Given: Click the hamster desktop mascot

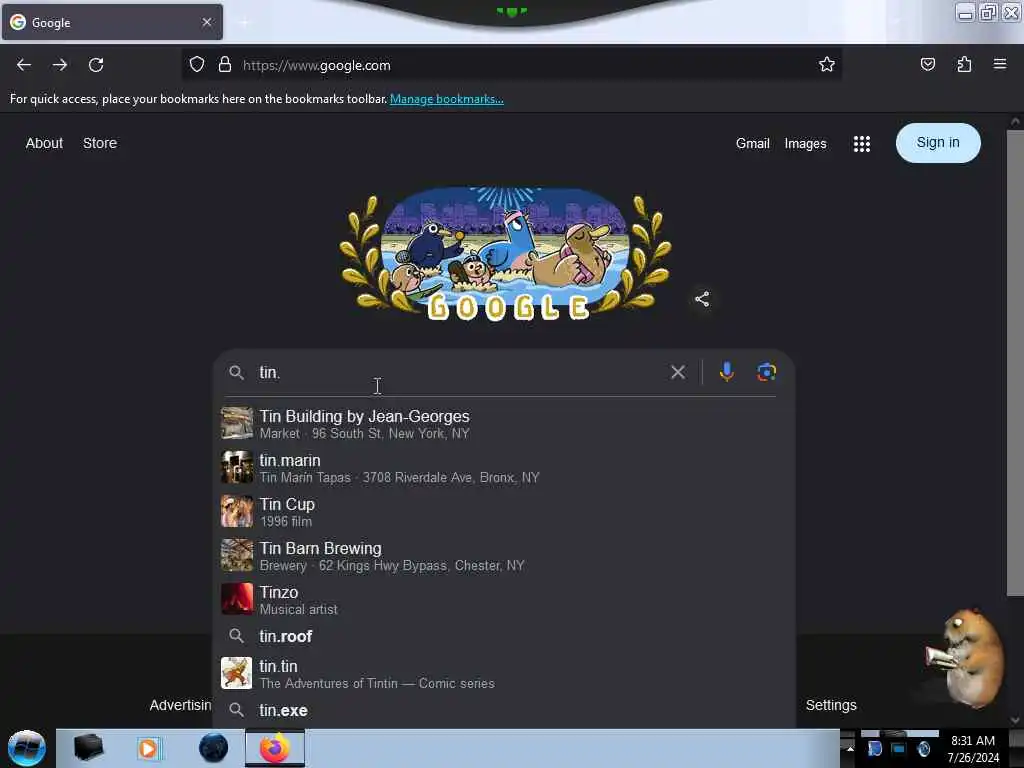Looking at the screenshot, I should pyautogui.click(x=966, y=658).
